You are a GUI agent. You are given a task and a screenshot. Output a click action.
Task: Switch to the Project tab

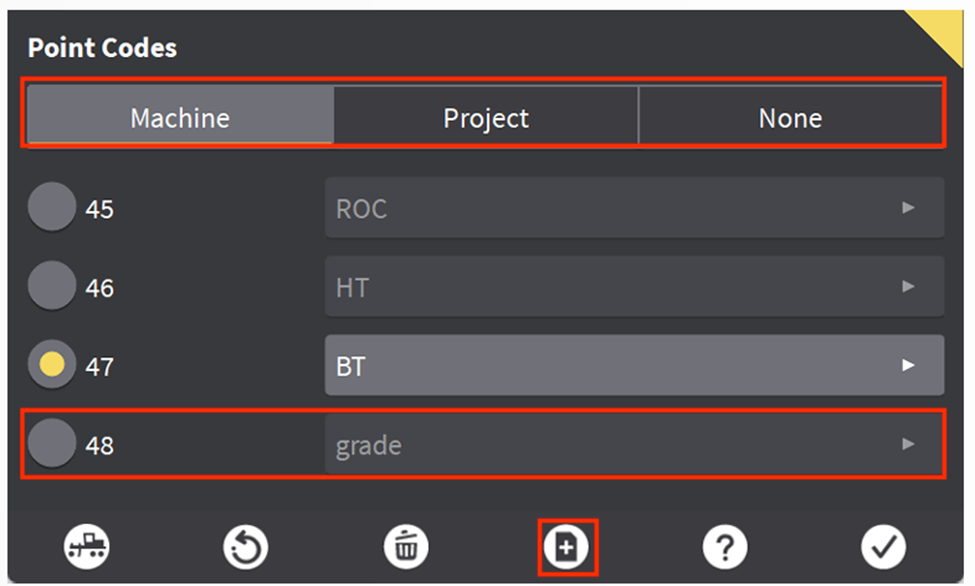[x=486, y=118]
